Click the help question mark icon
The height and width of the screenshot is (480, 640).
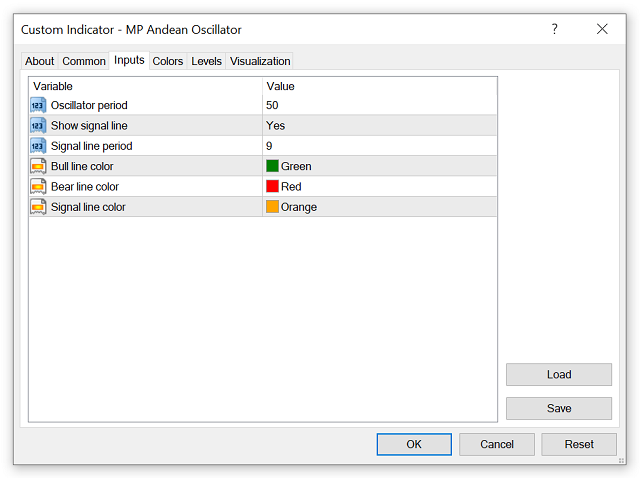pos(555,29)
